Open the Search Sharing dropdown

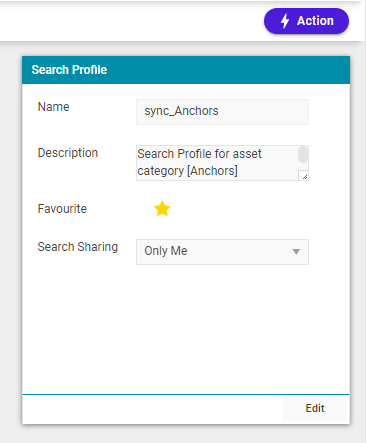[222, 252]
